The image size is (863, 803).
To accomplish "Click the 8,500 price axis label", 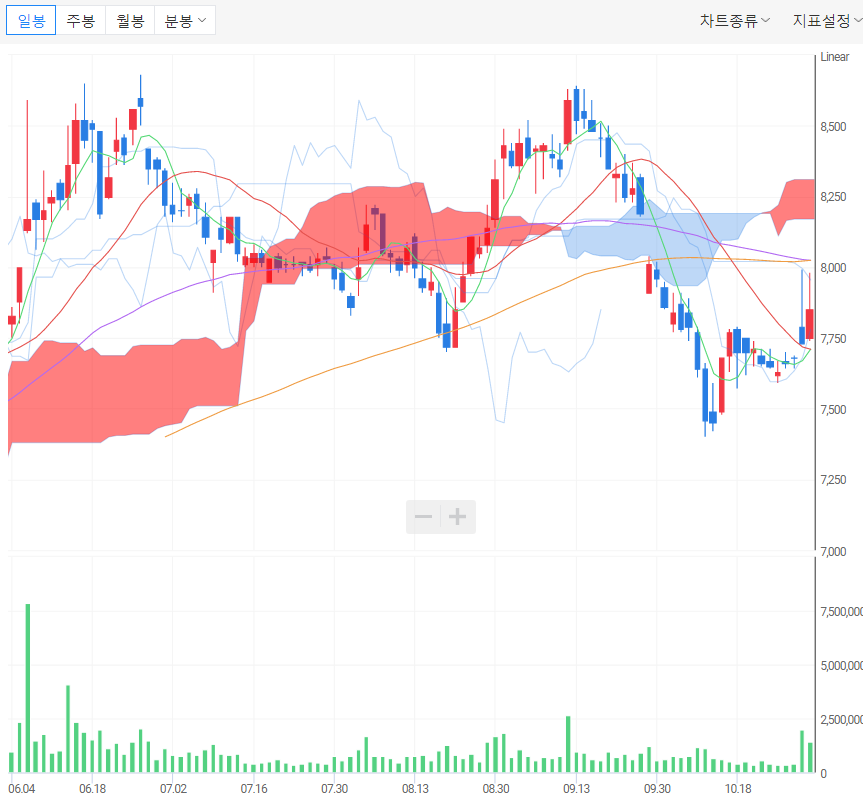I will coord(833,127).
